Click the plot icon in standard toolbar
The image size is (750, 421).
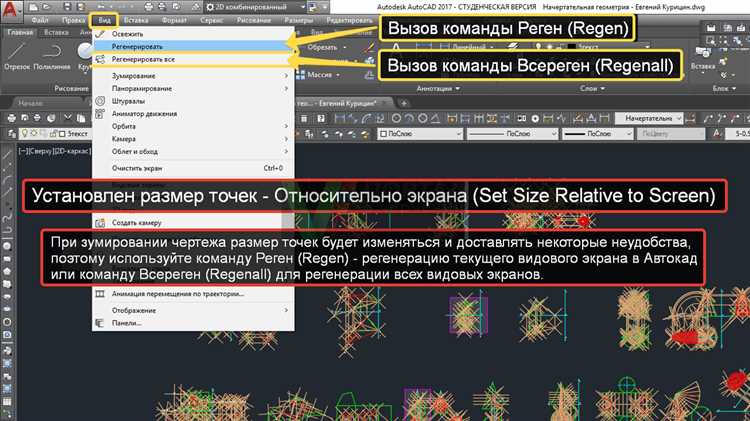coord(11,118)
